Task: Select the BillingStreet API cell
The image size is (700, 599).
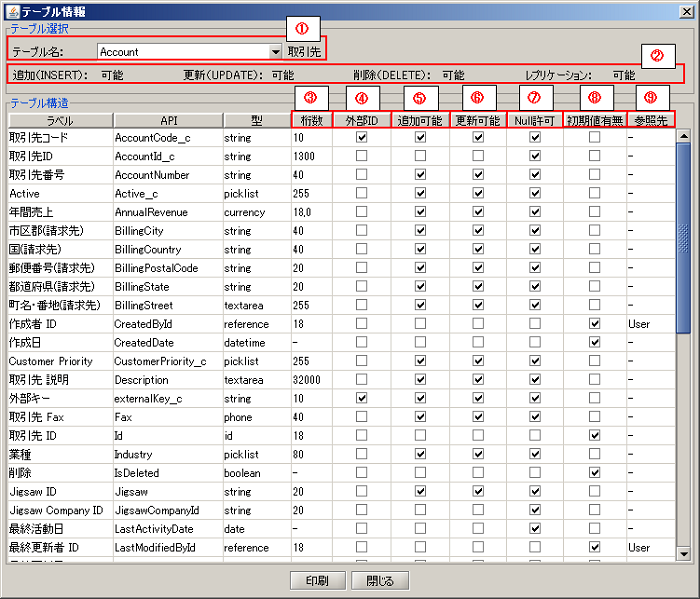Action: [x=168, y=305]
